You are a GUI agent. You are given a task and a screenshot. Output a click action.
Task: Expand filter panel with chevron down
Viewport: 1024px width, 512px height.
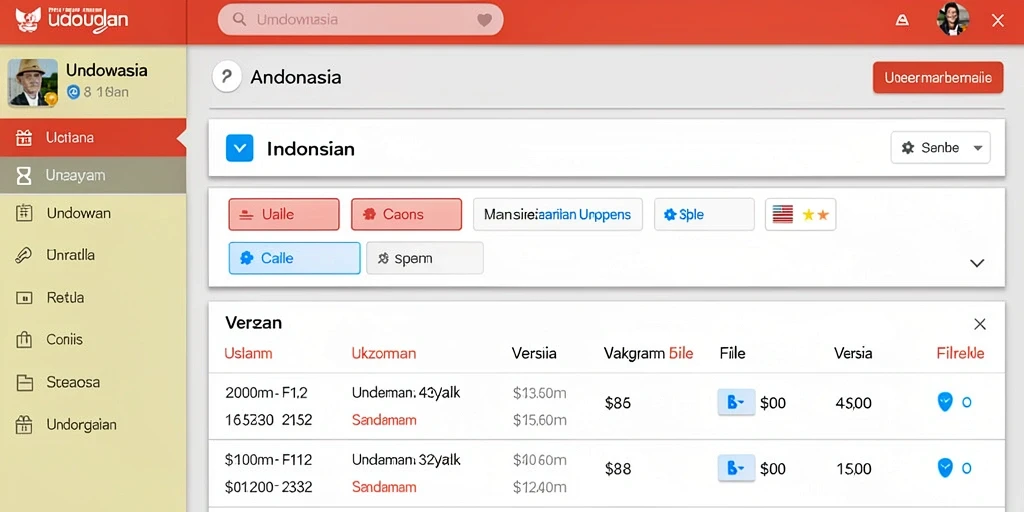(x=977, y=263)
